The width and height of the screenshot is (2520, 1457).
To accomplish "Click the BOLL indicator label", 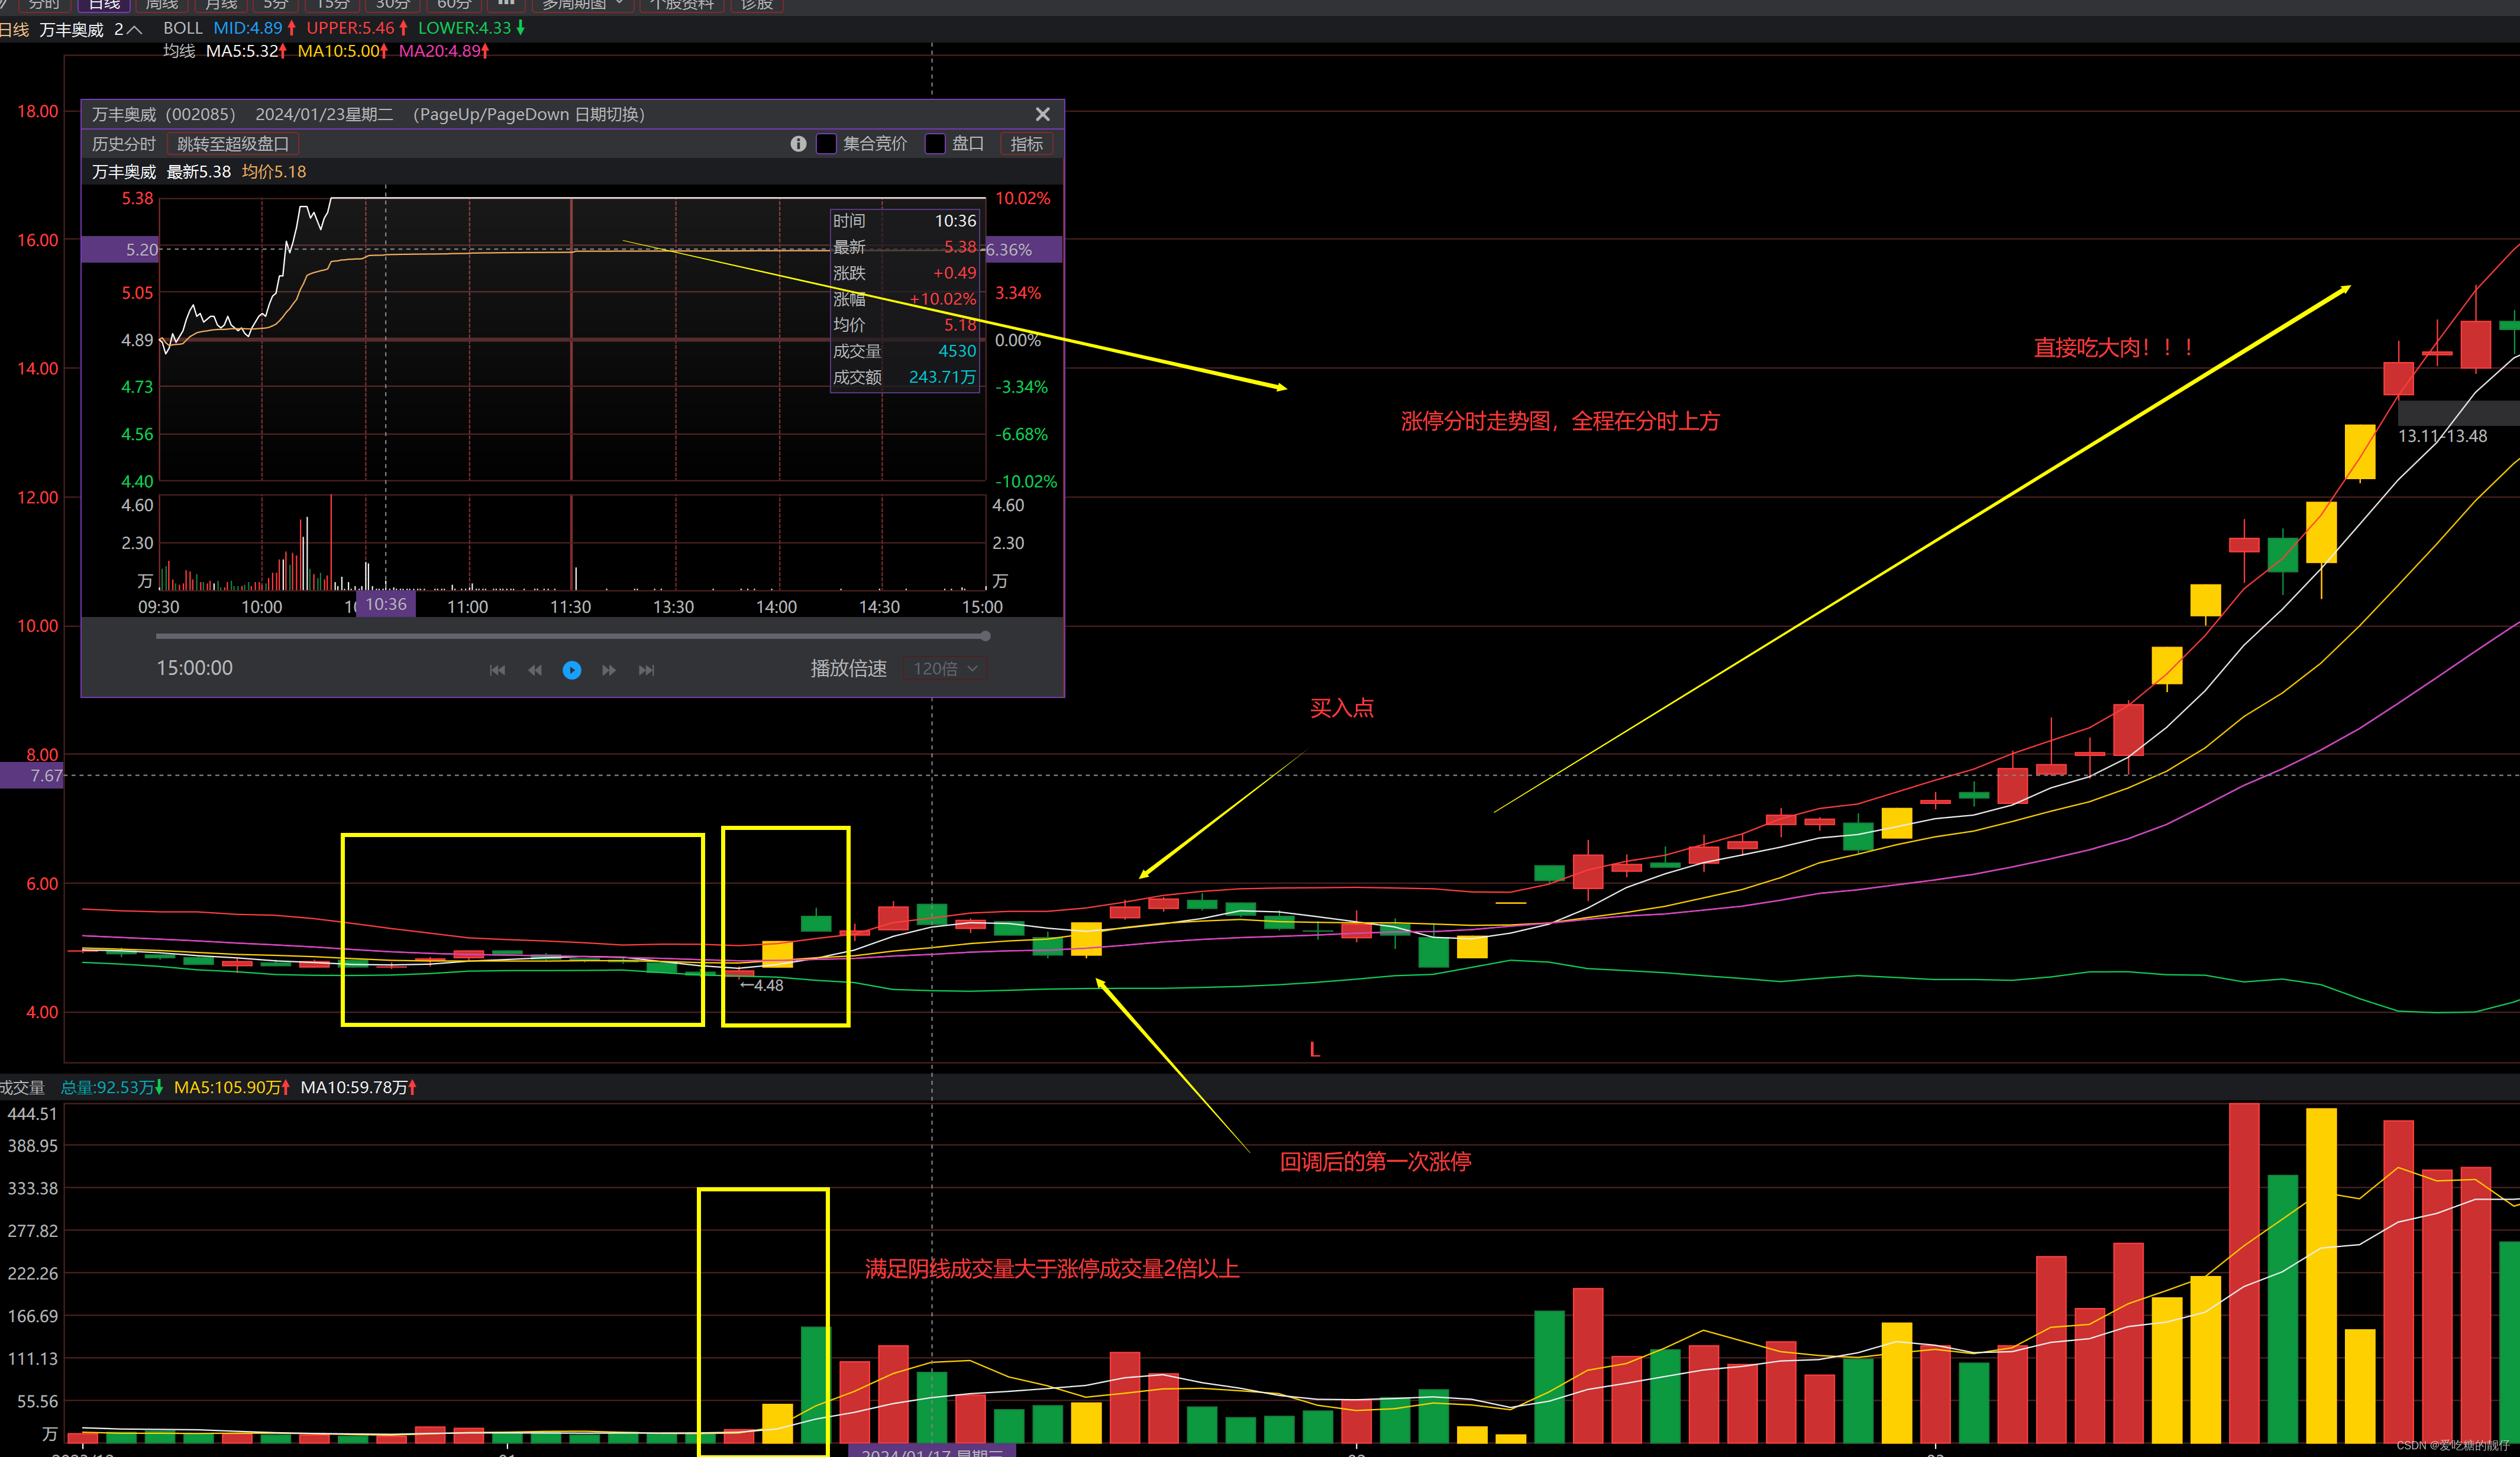I will [183, 28].
